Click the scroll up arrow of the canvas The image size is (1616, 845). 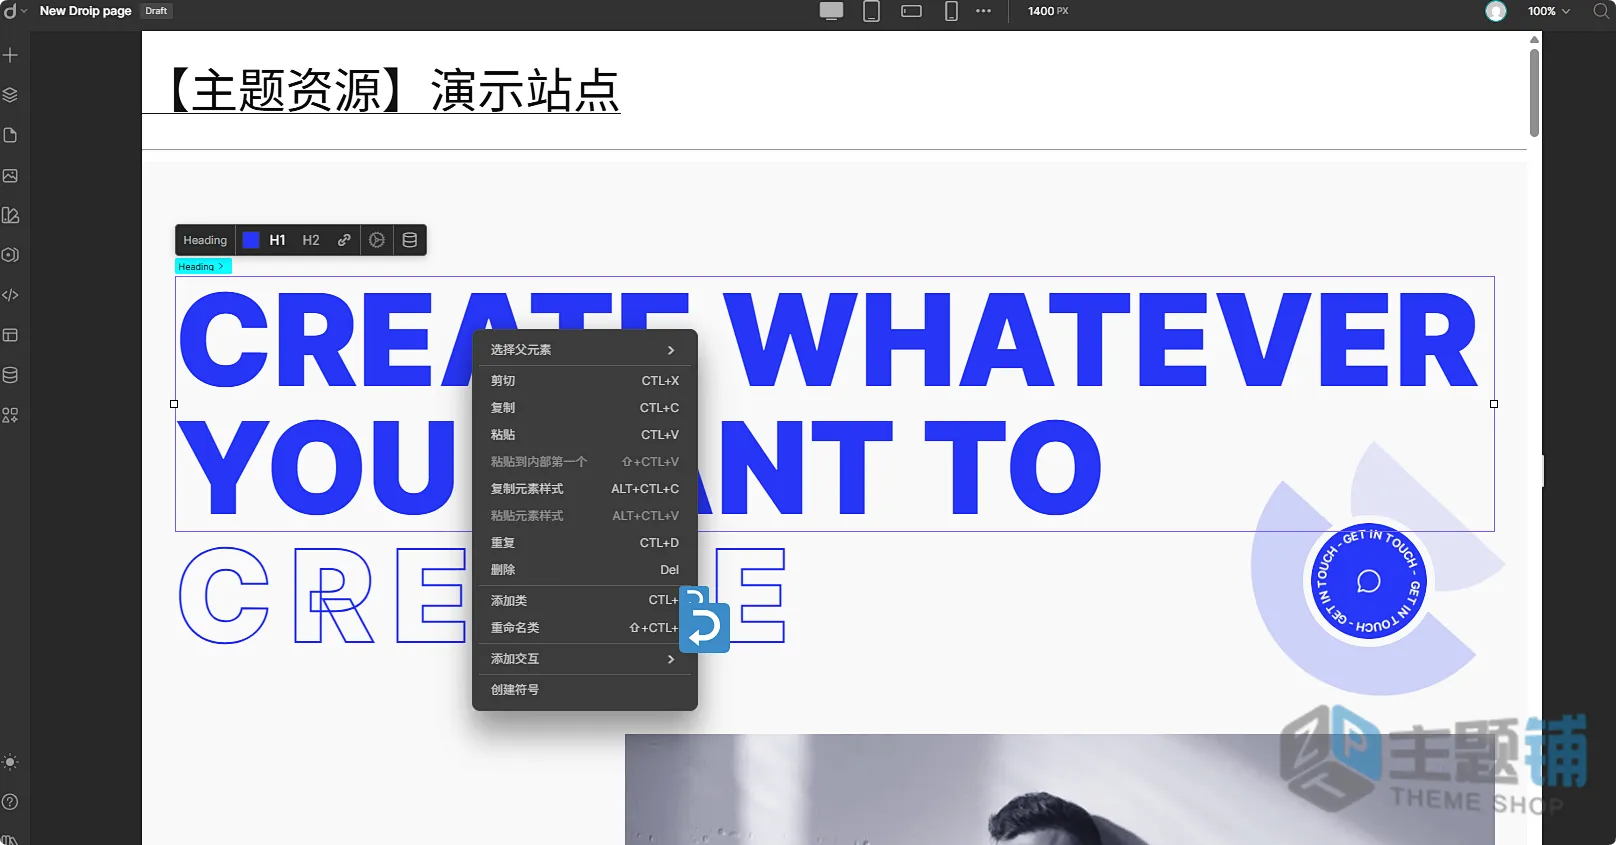coord(1534,39)
